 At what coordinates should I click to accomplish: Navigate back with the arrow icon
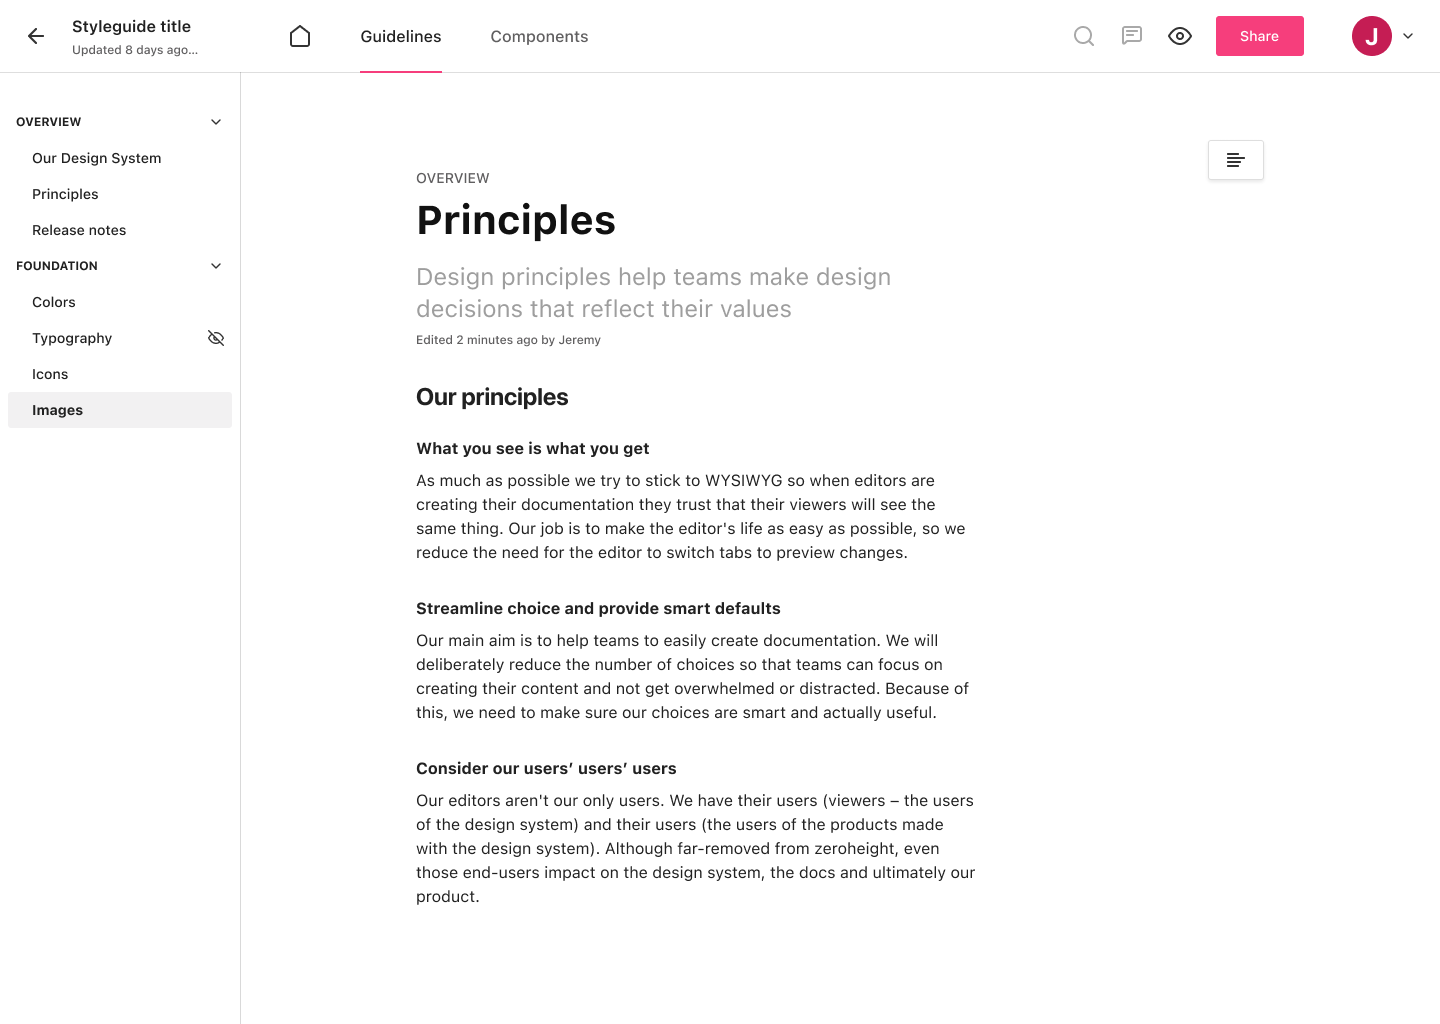point(36,36)
